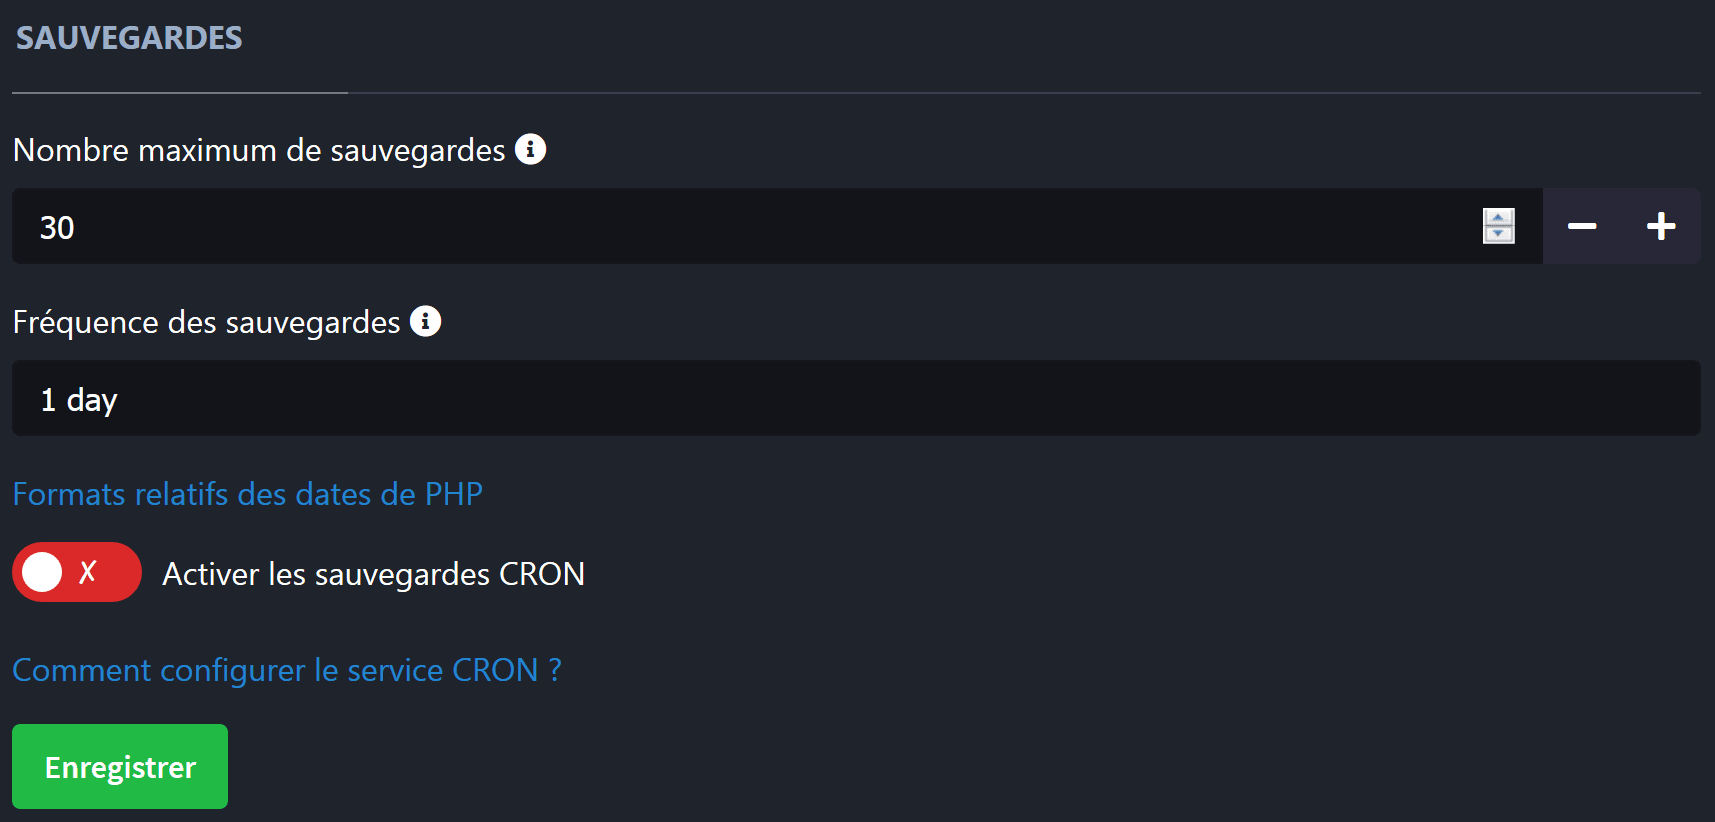The height and width of the screenshot is (822, 1715).
Task: Click the SAUVEGARDES section heading
Action: coord(127,38)
